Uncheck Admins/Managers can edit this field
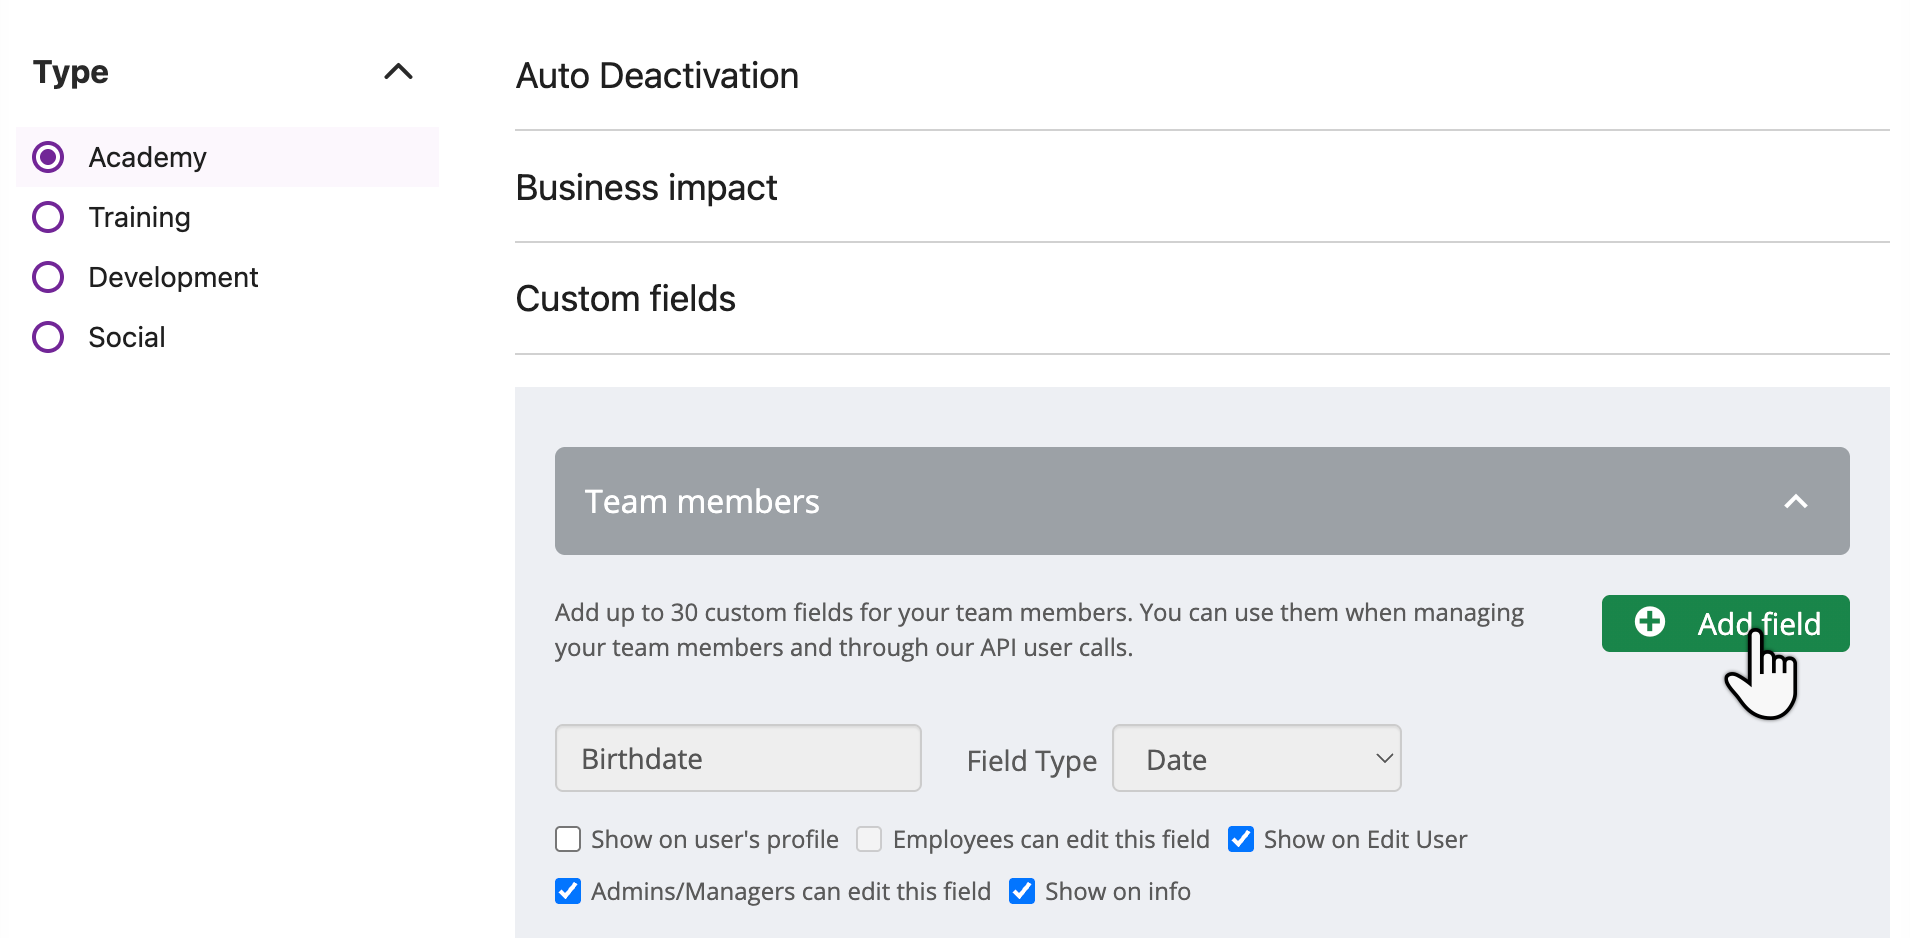 tap(568, 891)
